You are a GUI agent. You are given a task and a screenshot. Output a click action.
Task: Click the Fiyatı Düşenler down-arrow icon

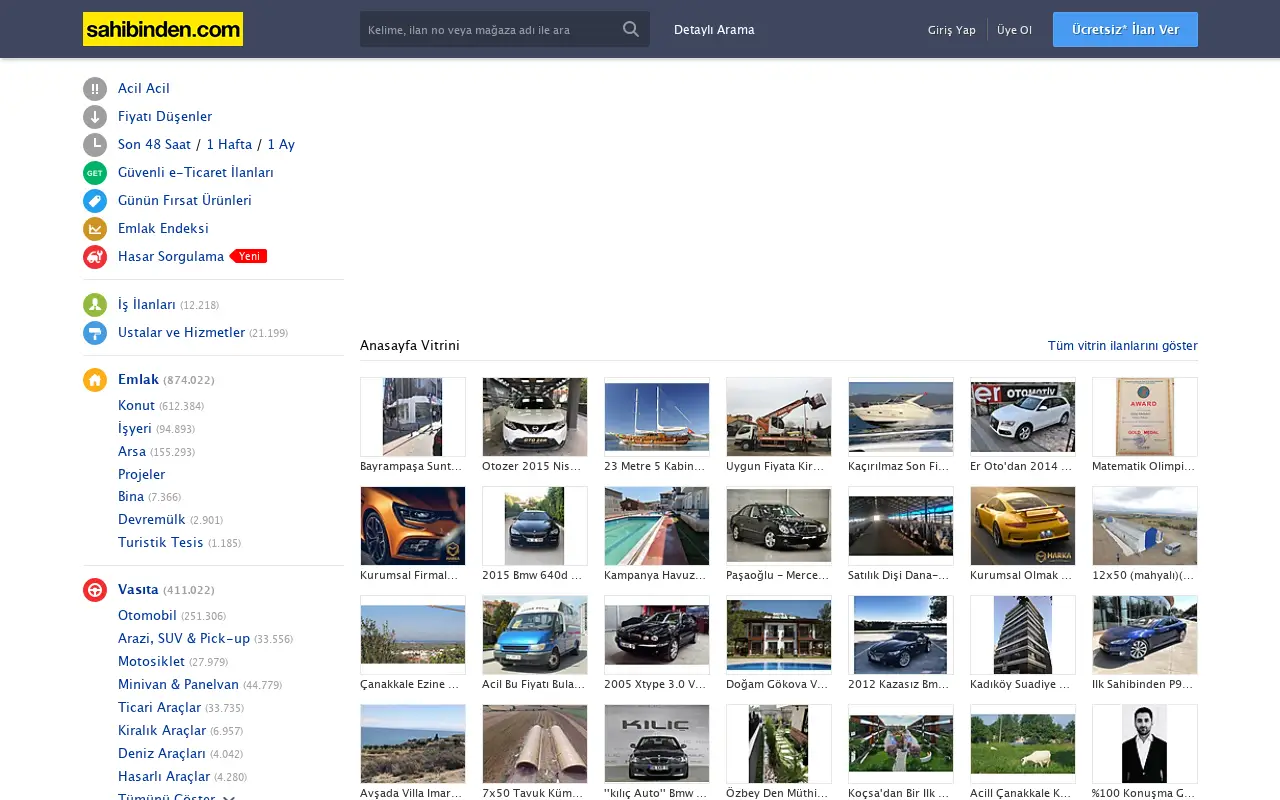coord(95,117)
